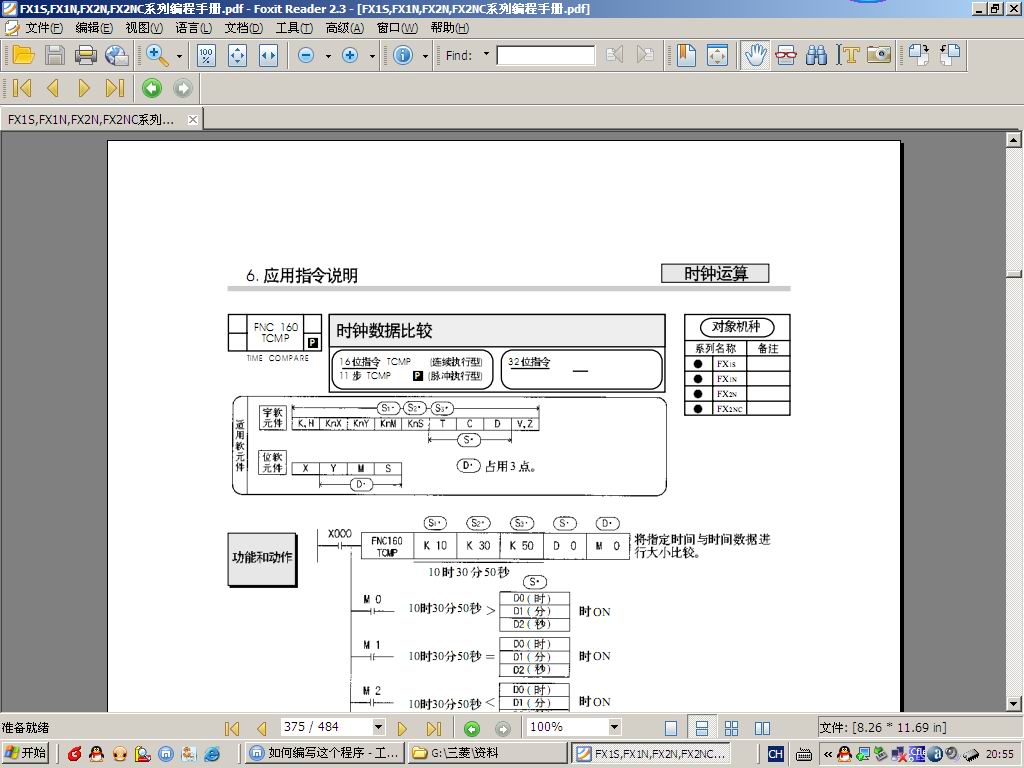Open the zoom percentage dropdown
This screenshot has width=1024, height=768.
[613, 727]
